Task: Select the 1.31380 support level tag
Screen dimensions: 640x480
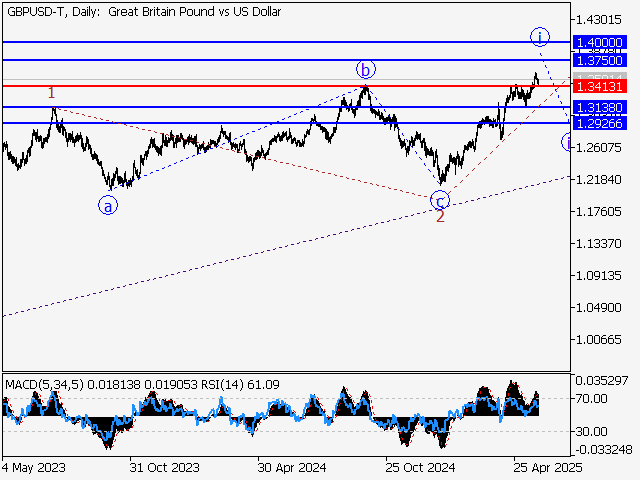Action: (599, 106)
